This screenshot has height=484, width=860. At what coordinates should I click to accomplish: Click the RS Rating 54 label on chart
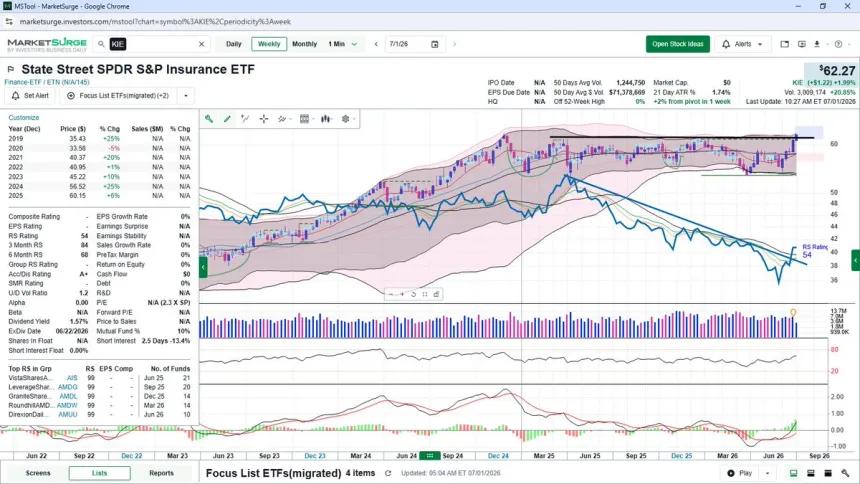click(x=814, y=251)
